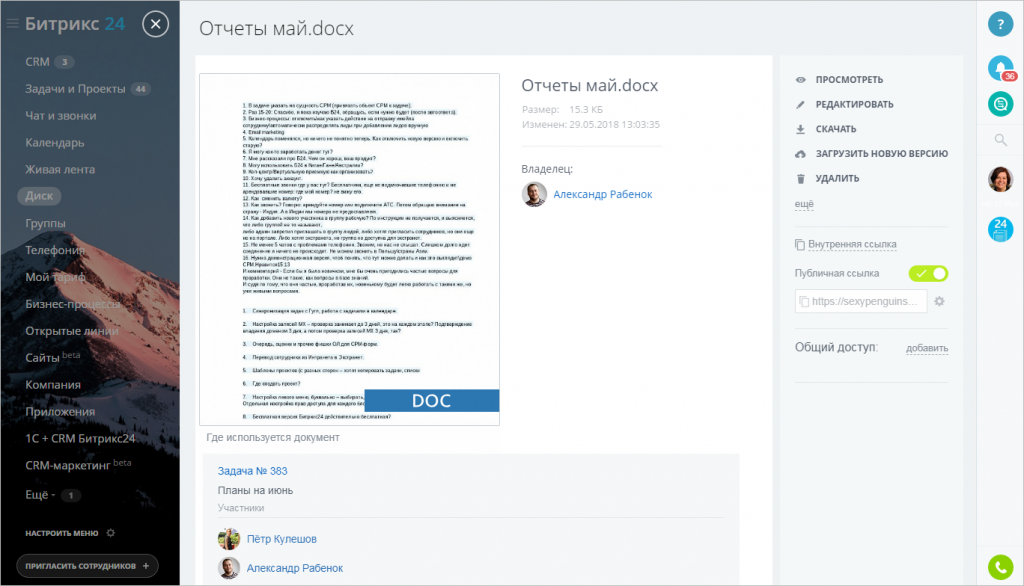Expand the ещё actions link

click(804, 204)
